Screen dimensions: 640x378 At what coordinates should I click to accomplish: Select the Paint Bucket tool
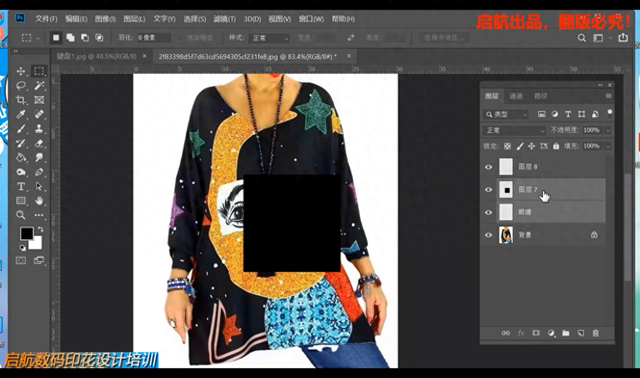pyautogui.click(x=21, y=158)
